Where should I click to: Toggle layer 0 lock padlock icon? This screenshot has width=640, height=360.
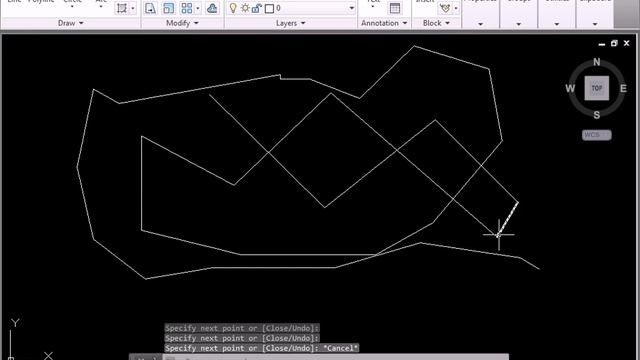[256, 8]
